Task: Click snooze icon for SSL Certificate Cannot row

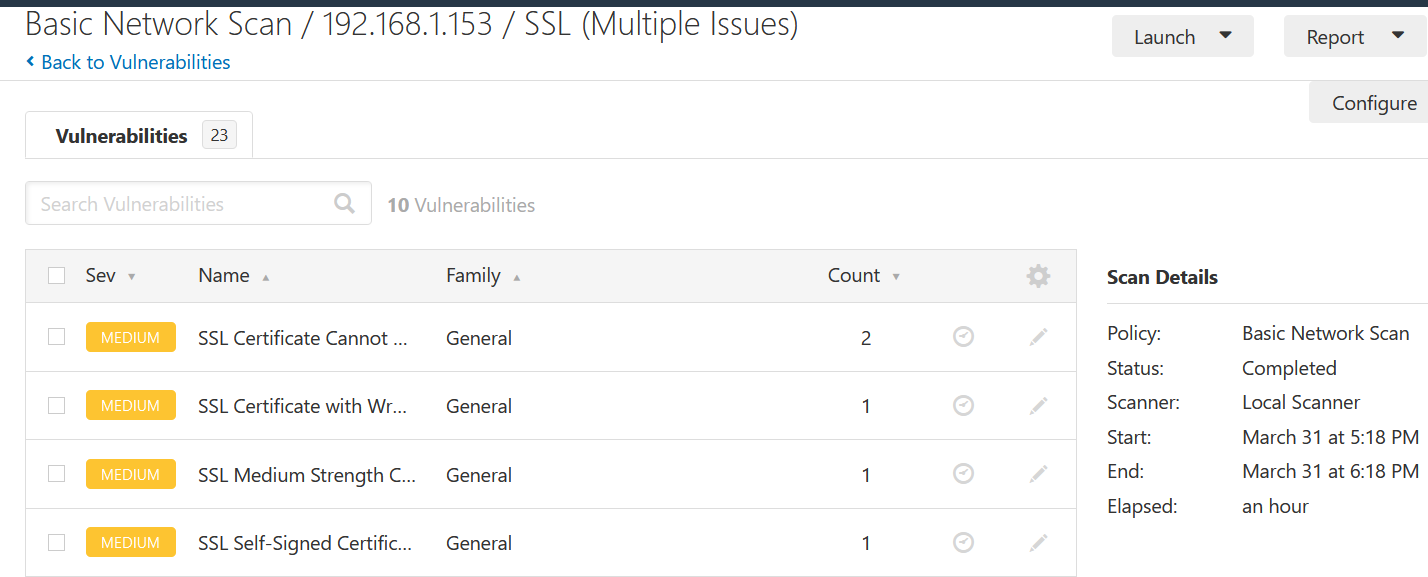Action: click(x=963, y=338)
